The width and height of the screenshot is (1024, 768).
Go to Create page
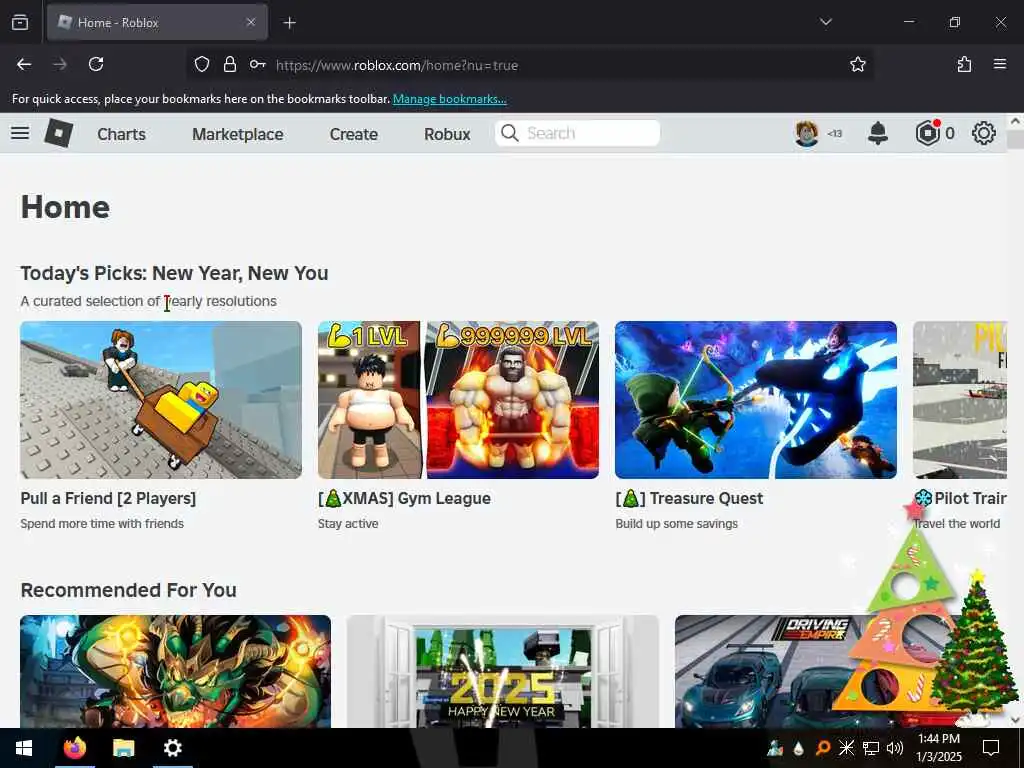(x=354, y=134)
